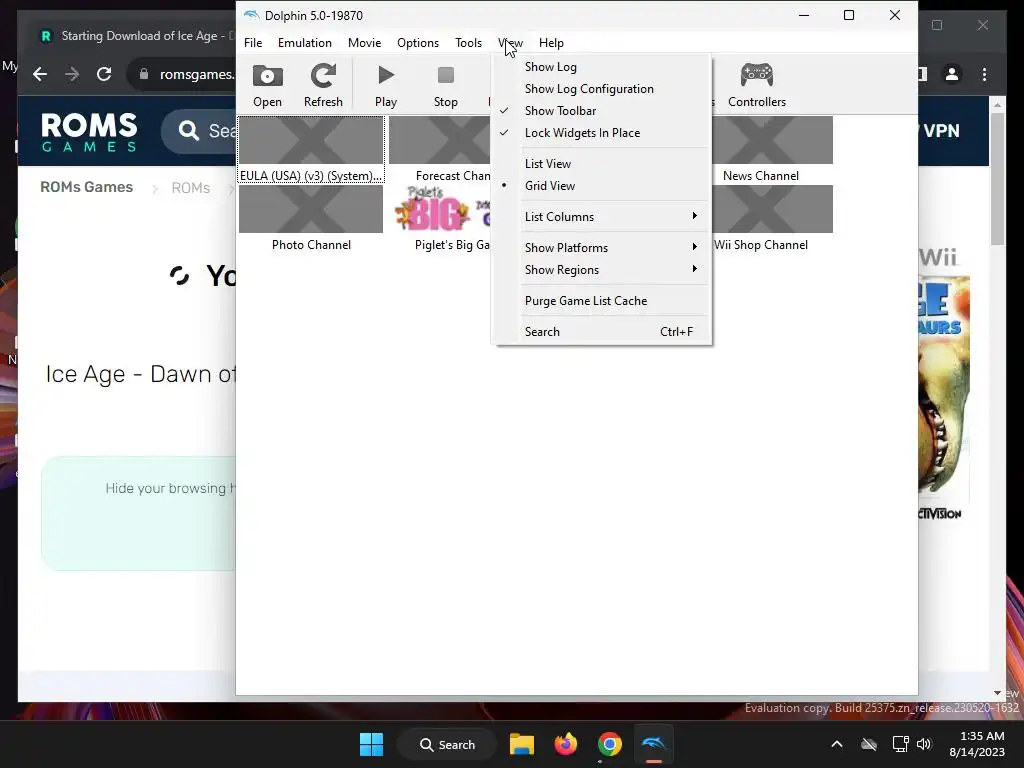Click the Refresh toolbar icon
Image resolution: width=1024 pixels, height=768 pixels.
click(323, 86)
